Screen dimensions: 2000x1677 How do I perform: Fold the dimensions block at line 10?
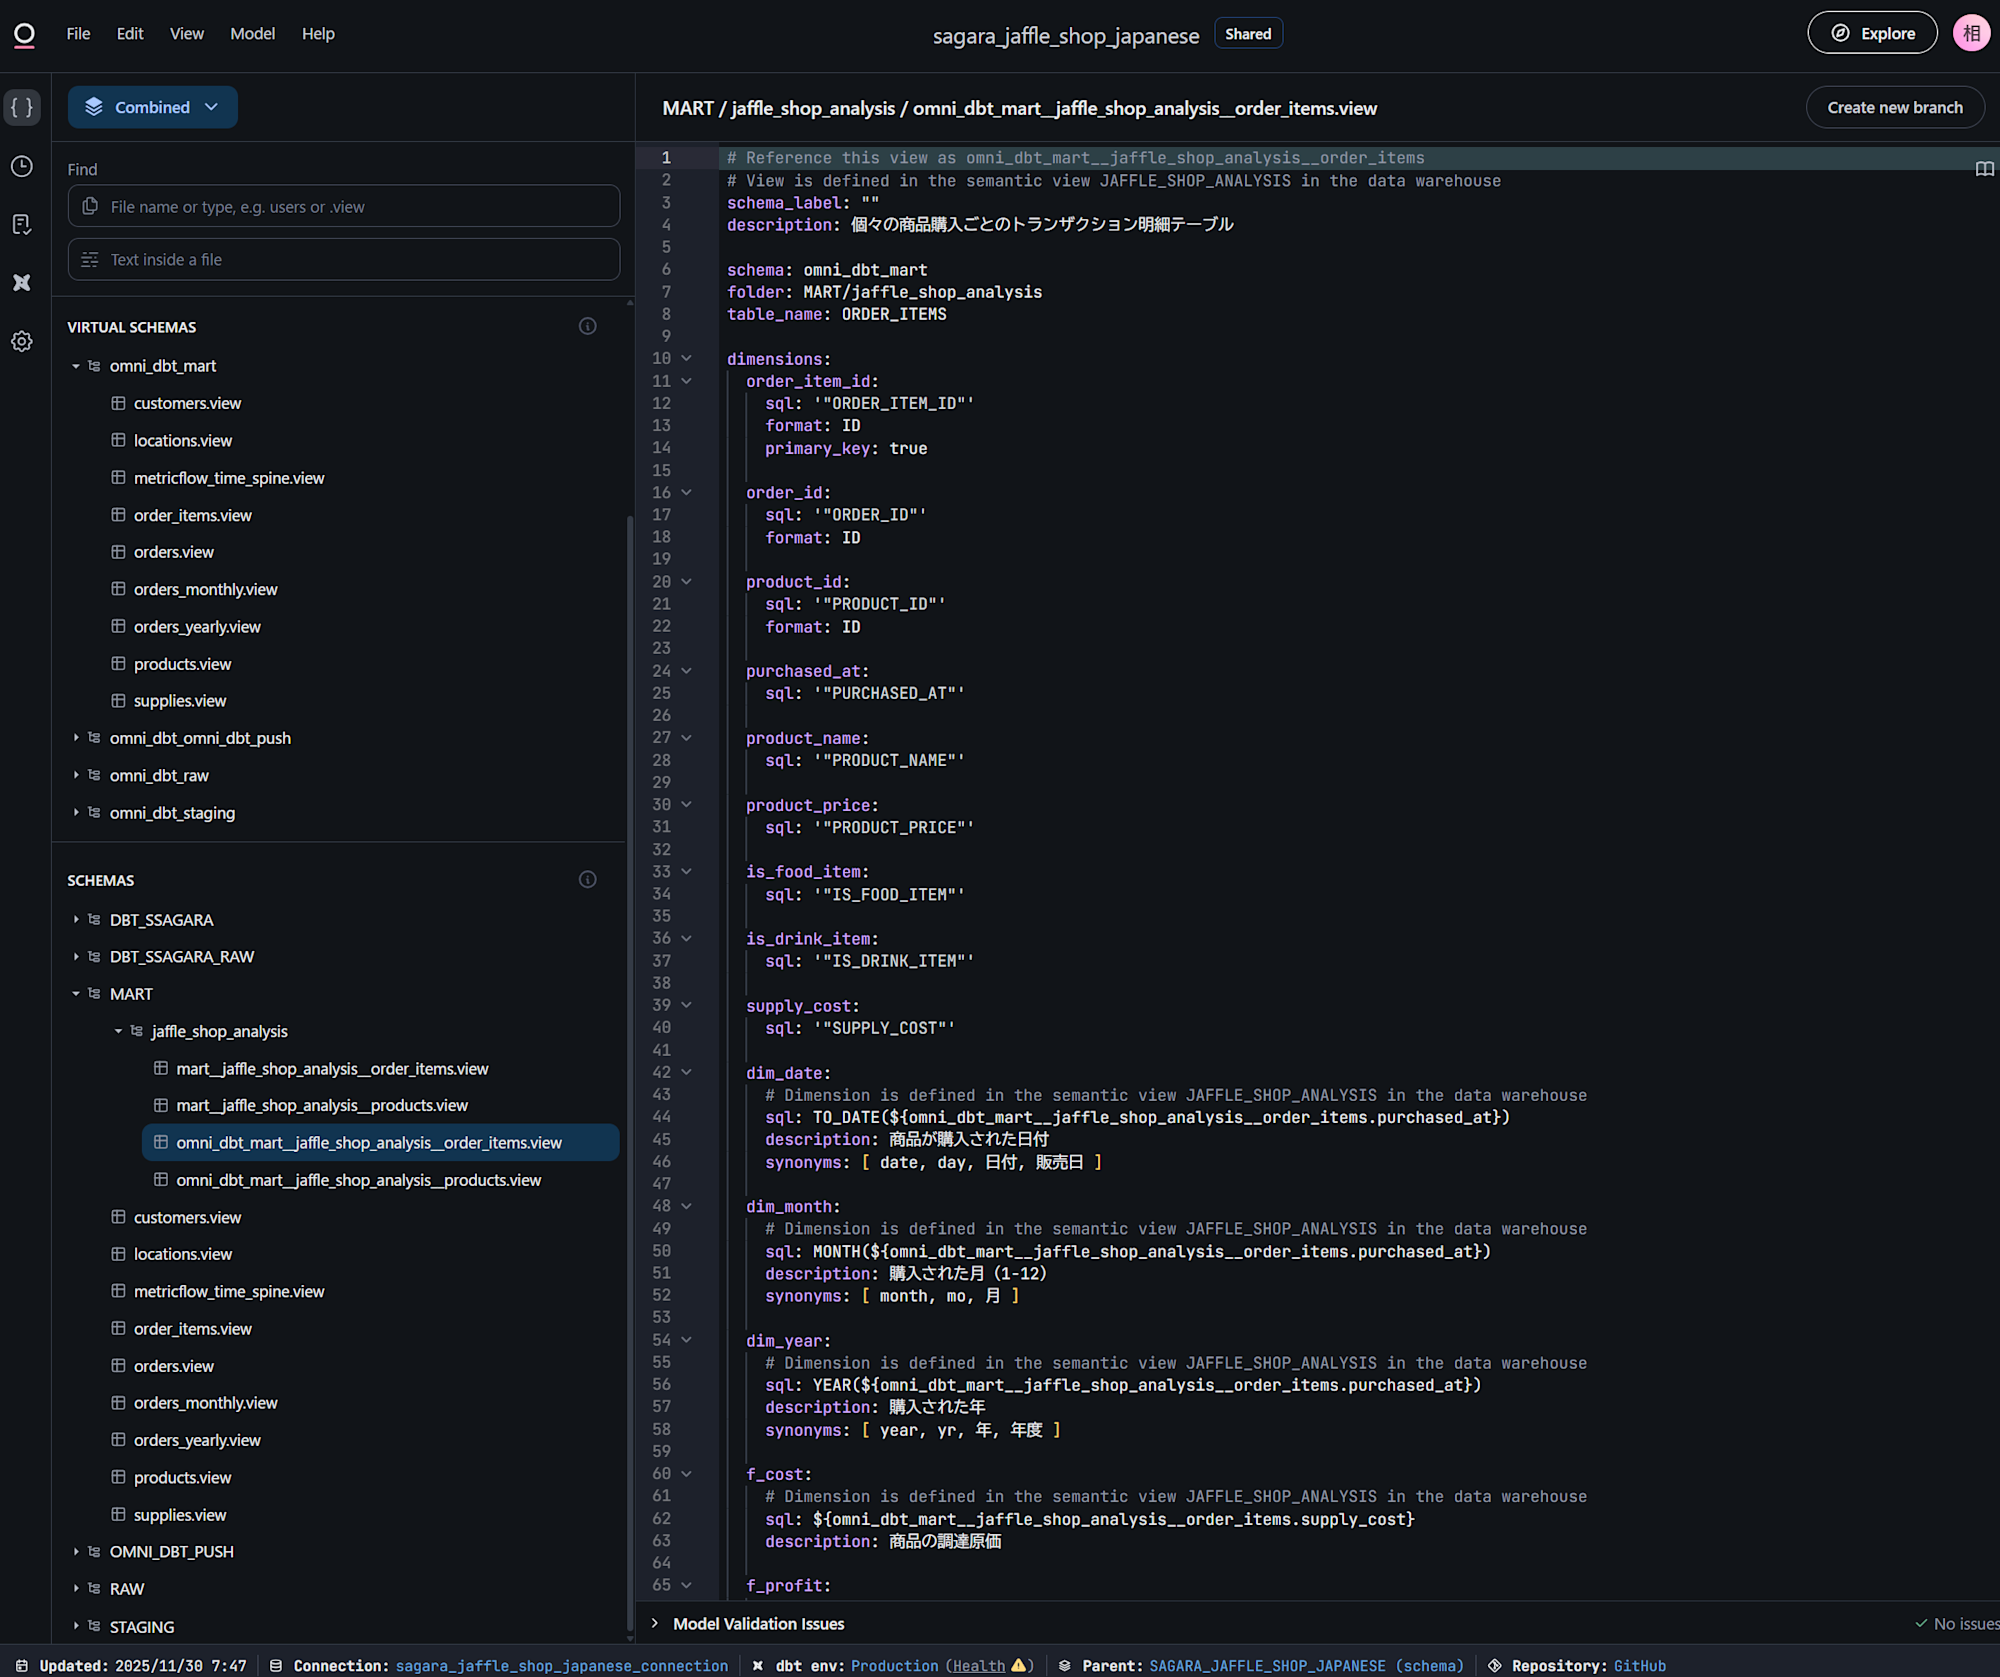tap(687, 358)
